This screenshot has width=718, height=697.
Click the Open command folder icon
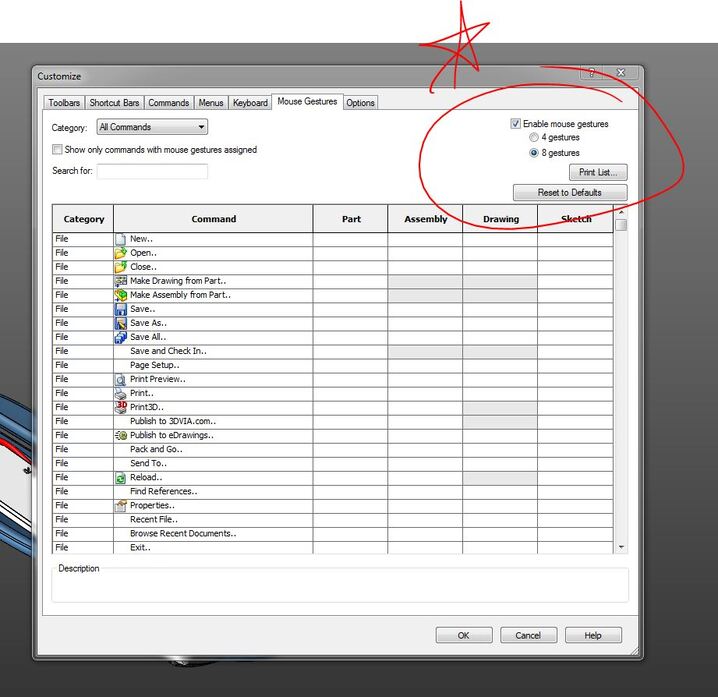pos(120,253)
